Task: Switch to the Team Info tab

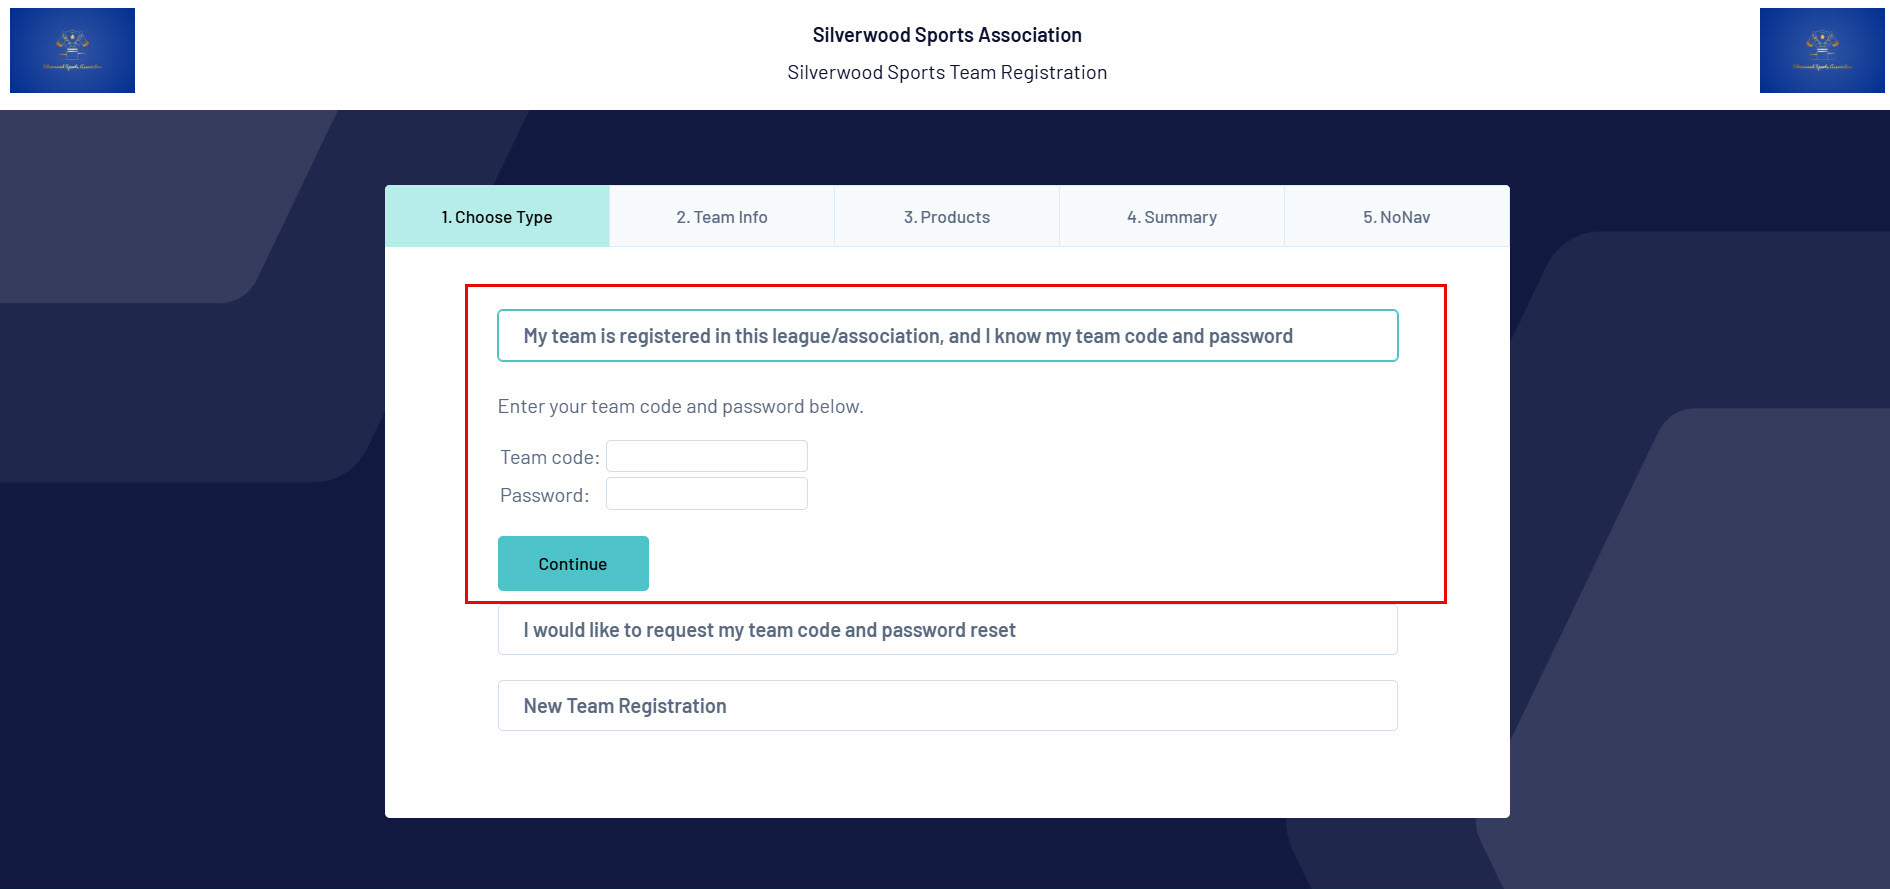Action: coord(722,216)
